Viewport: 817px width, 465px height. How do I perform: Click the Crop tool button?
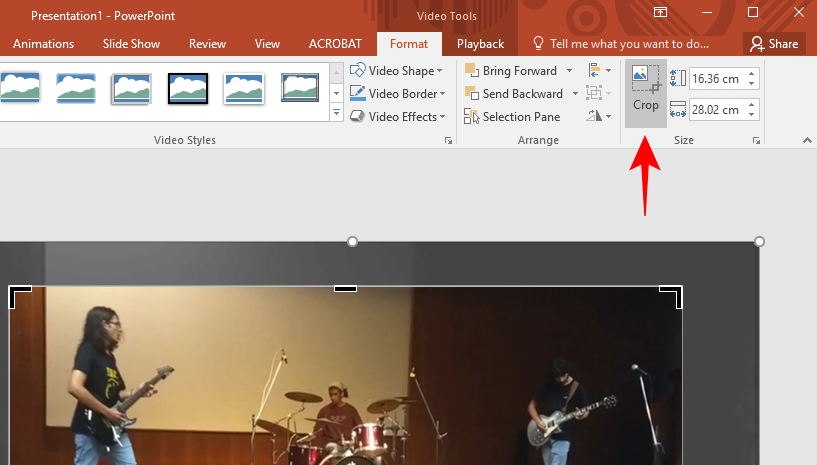[645, 90]
